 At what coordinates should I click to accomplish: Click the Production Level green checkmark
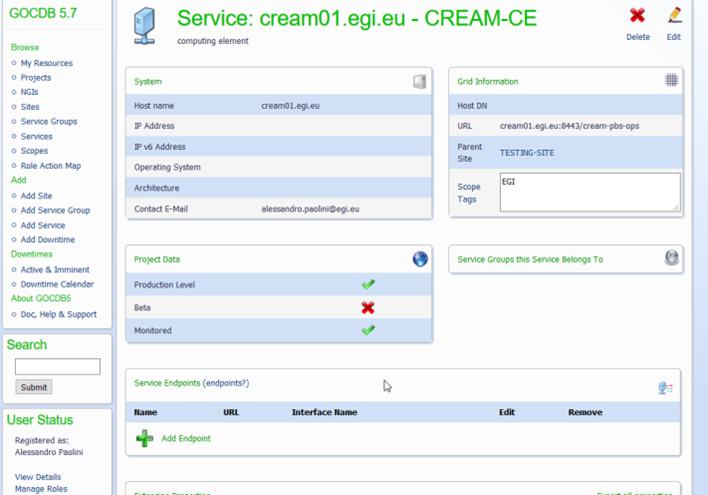click(x=368, y=284)
